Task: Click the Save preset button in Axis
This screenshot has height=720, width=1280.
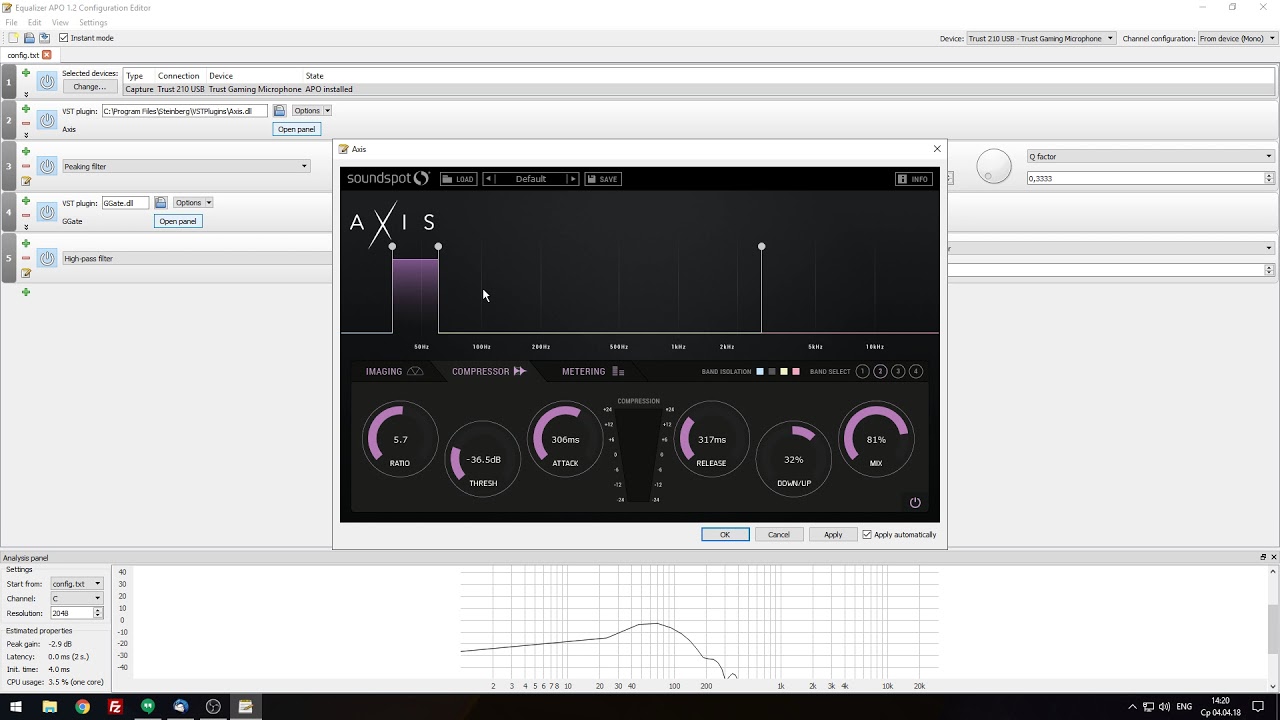Action: point(603,179)
